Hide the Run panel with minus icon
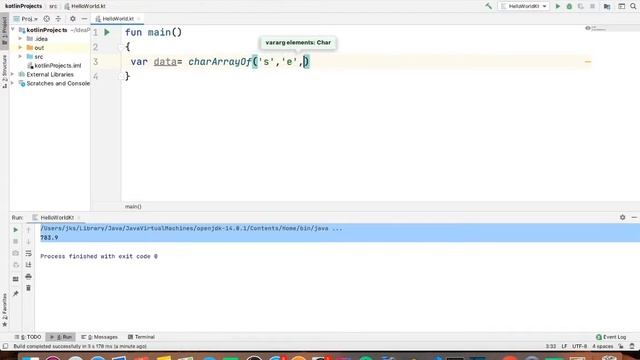 (x=634, y=218)
